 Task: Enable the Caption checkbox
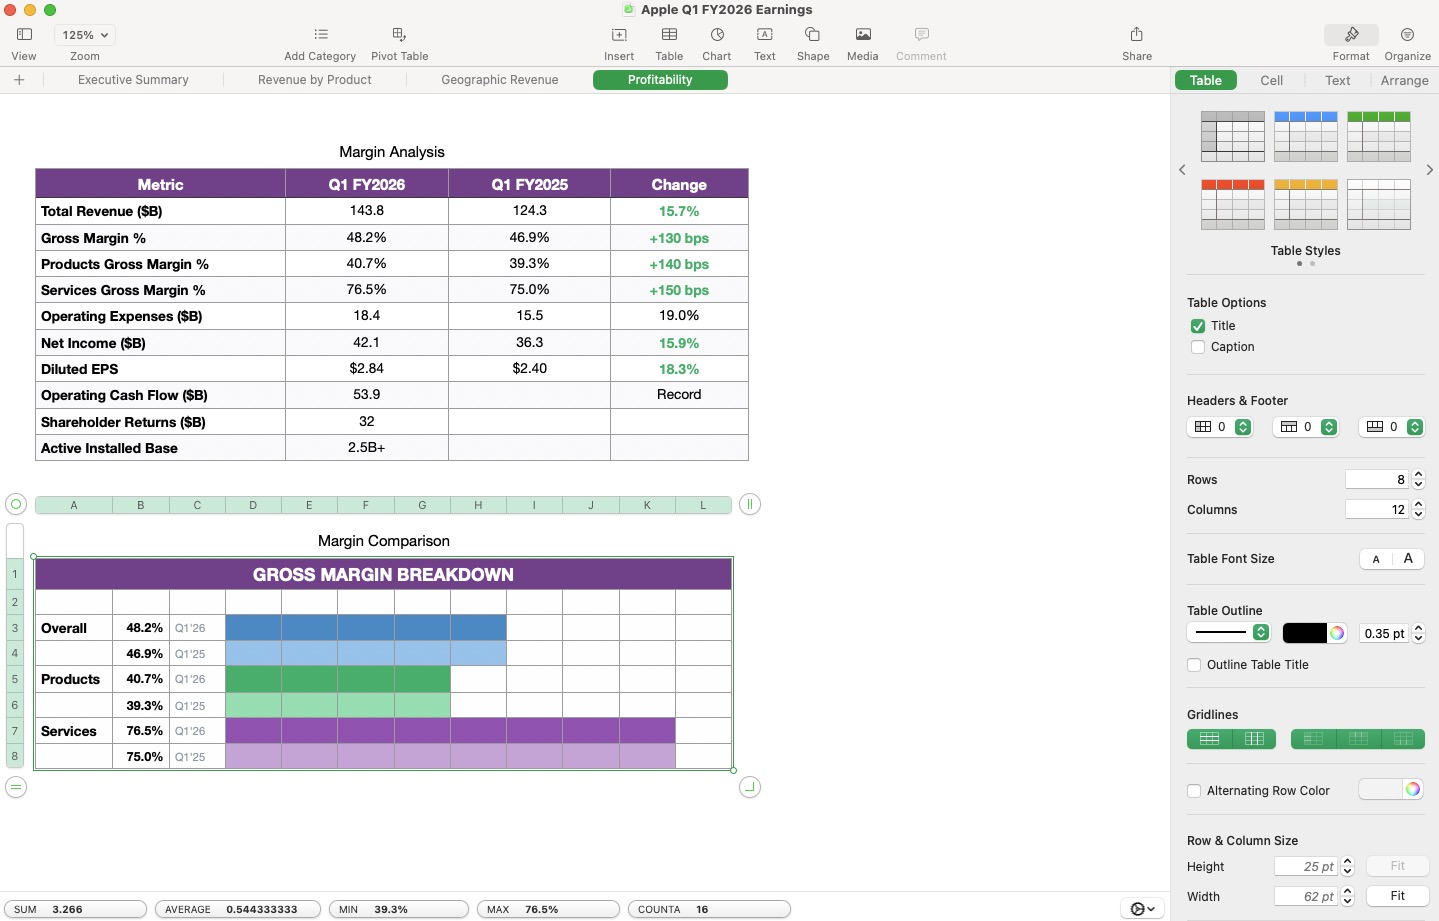[1197, 347]
